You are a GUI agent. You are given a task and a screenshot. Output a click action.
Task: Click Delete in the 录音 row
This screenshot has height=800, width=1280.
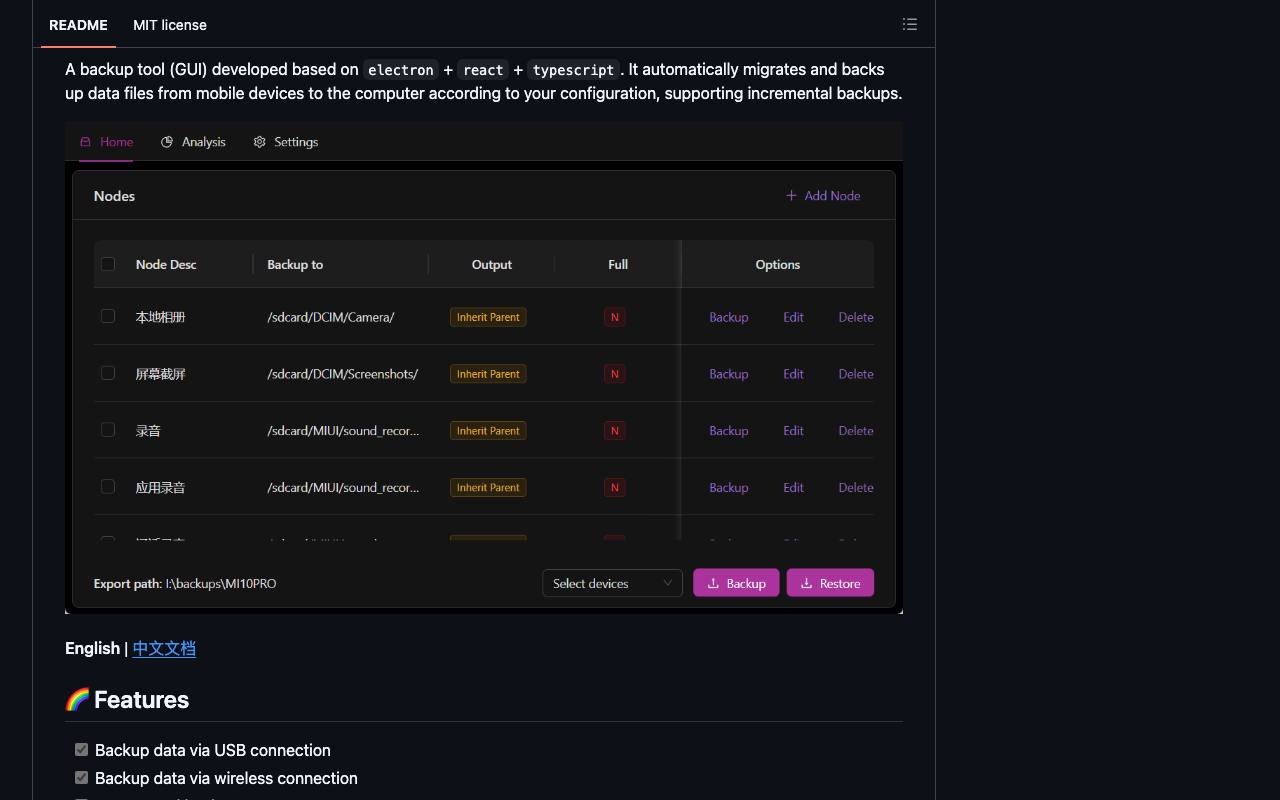pos(856,431)
